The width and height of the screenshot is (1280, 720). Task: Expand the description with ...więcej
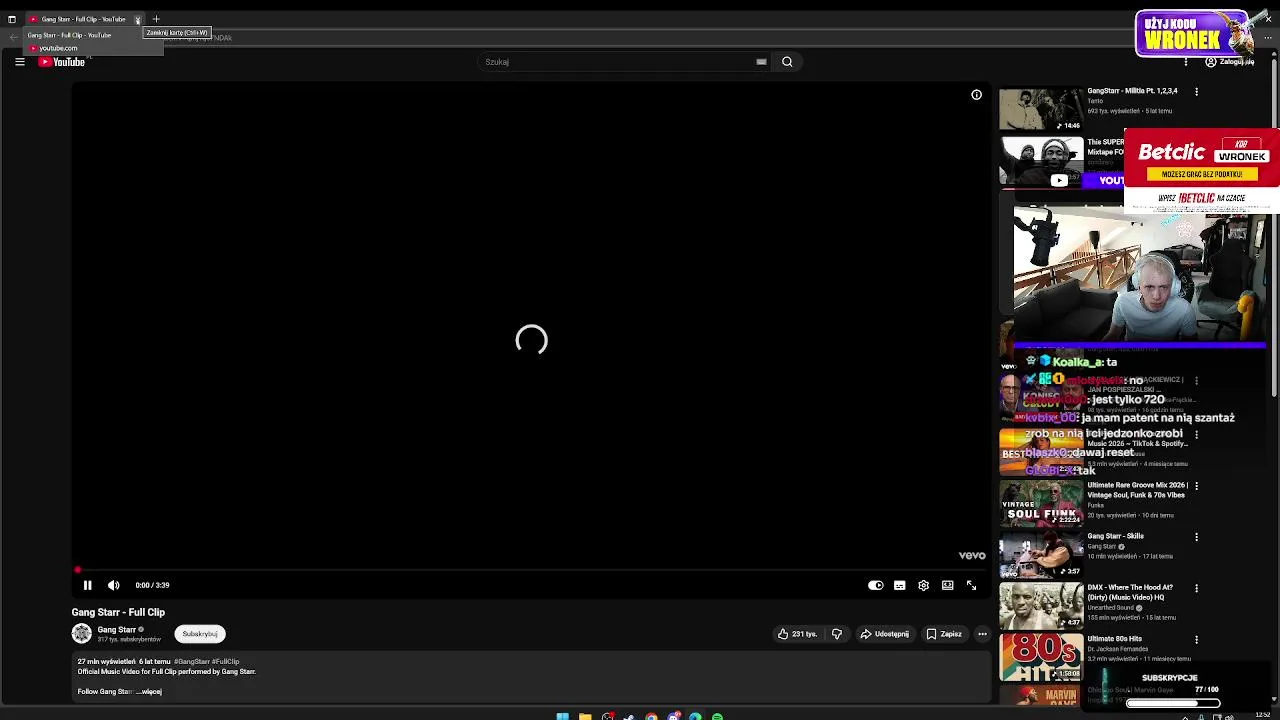point(150,691)
